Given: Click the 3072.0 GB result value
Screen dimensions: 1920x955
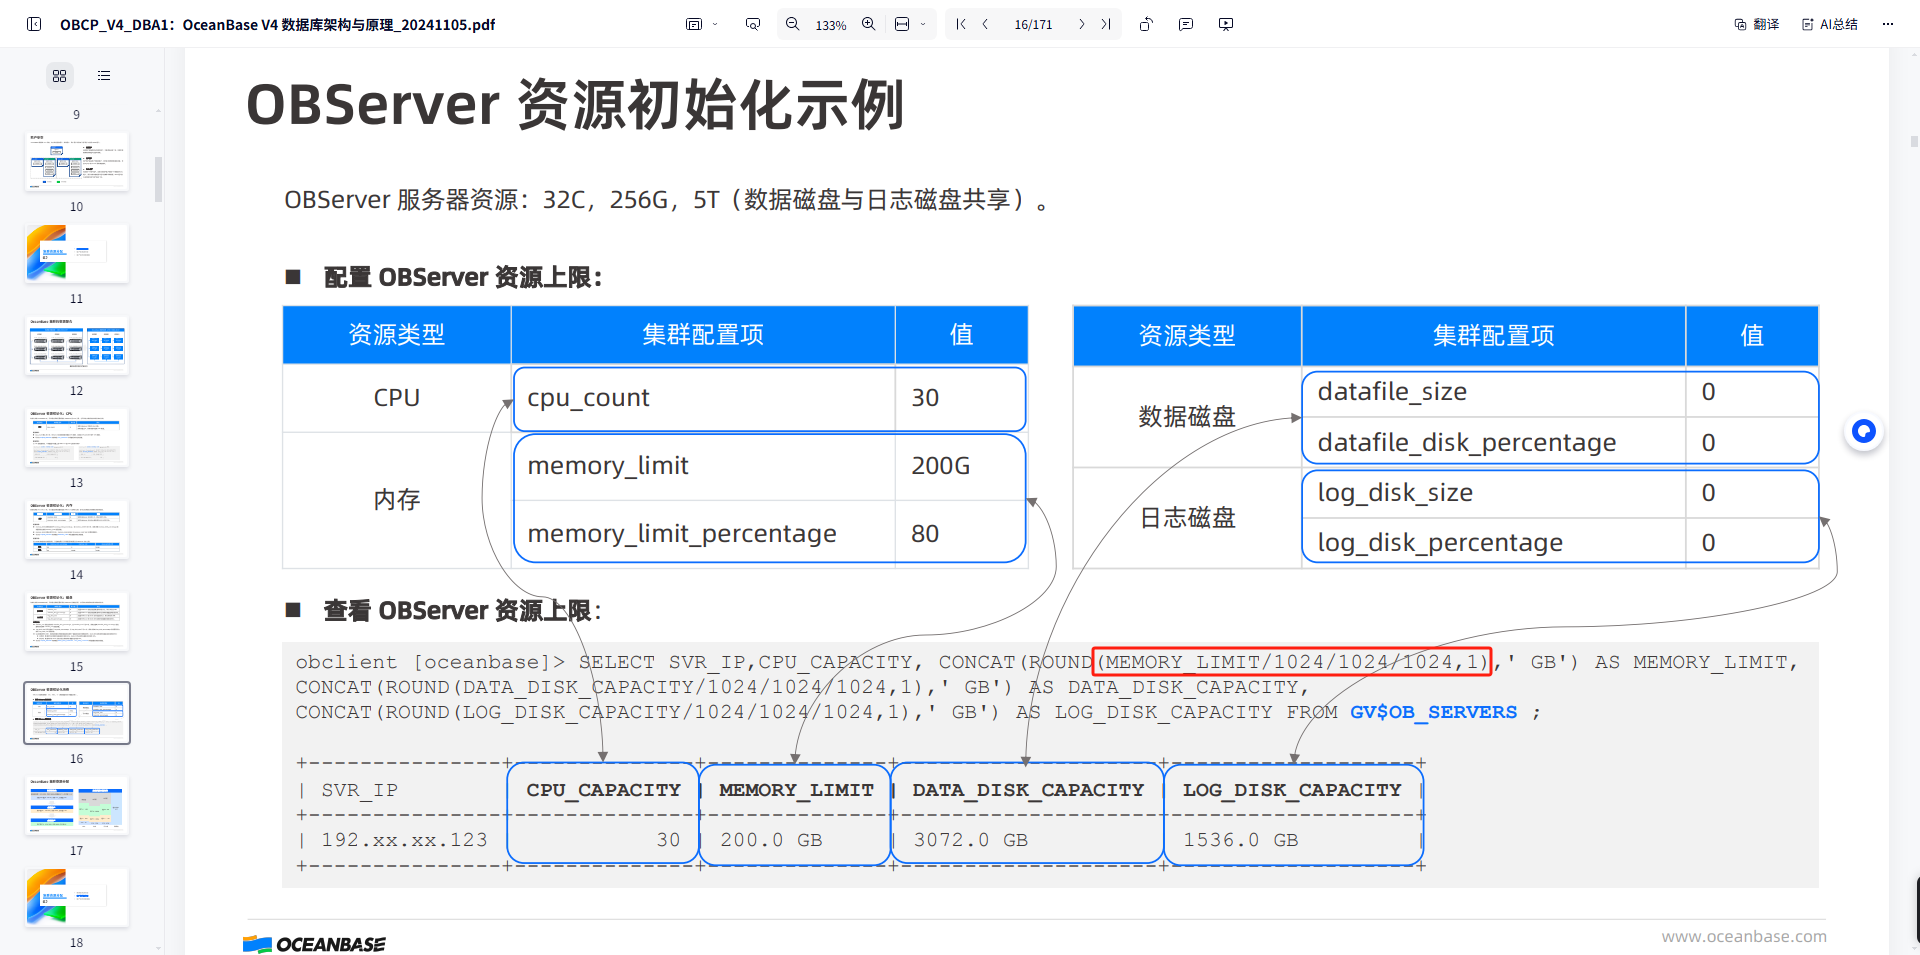Looking at the screenshot, I should click(970, 840).
